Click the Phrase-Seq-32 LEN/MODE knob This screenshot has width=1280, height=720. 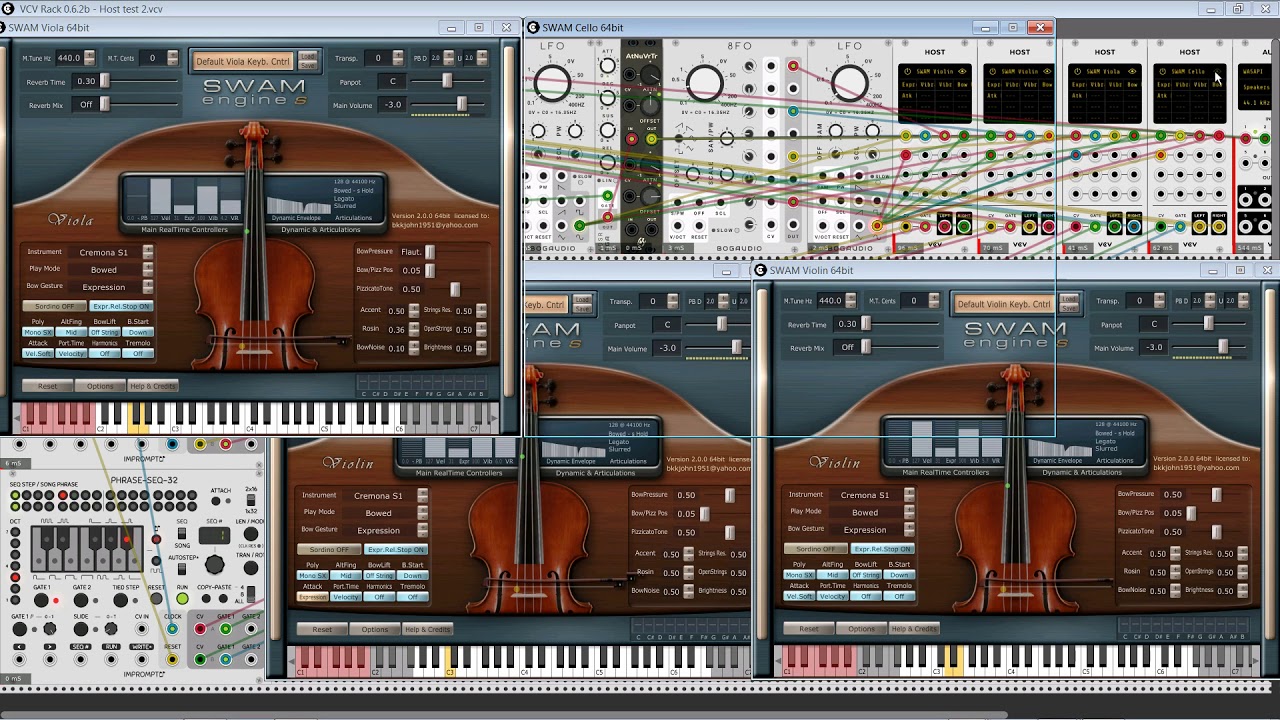(x=252, y=535)
